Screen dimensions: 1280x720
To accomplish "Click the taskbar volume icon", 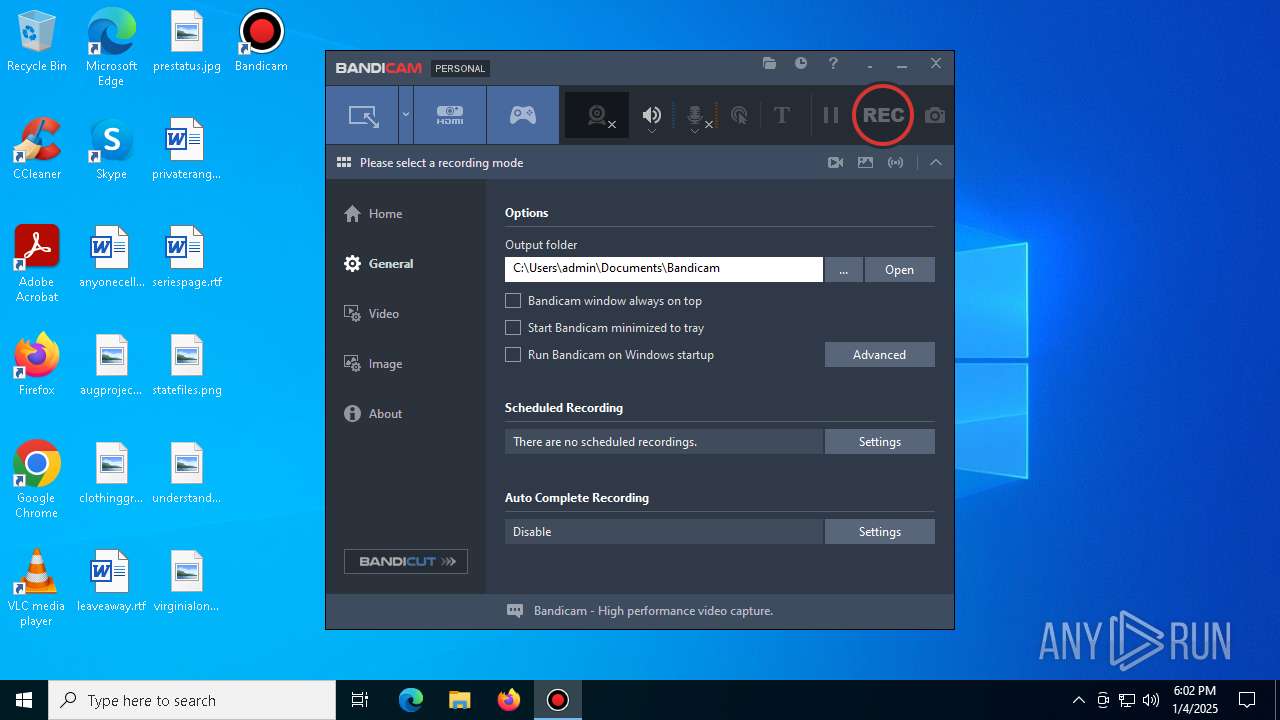I will pos(1151,700).
